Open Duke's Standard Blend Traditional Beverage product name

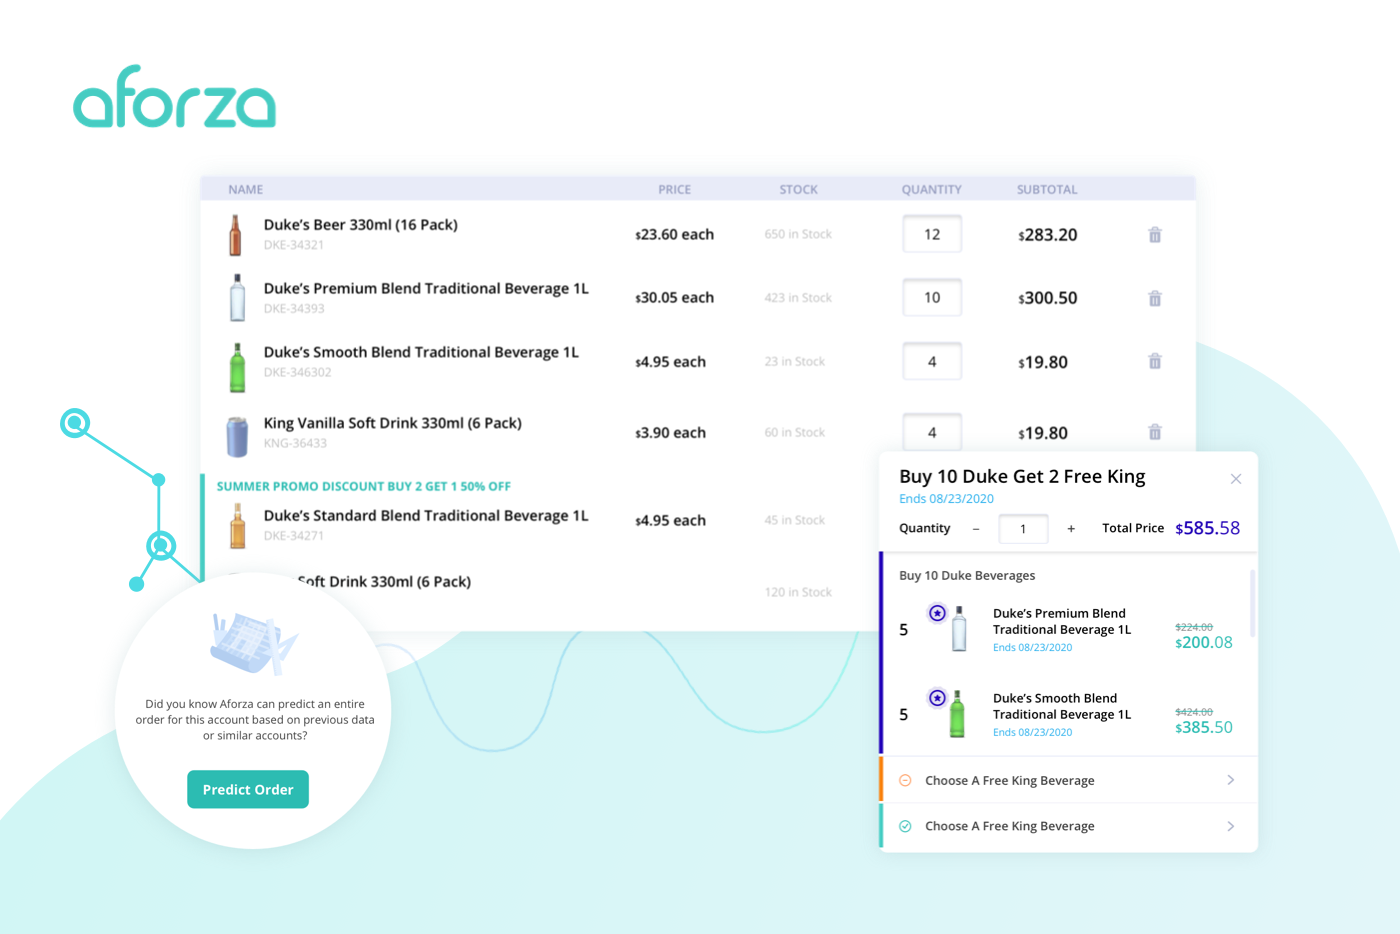click(x=425, y=516)
